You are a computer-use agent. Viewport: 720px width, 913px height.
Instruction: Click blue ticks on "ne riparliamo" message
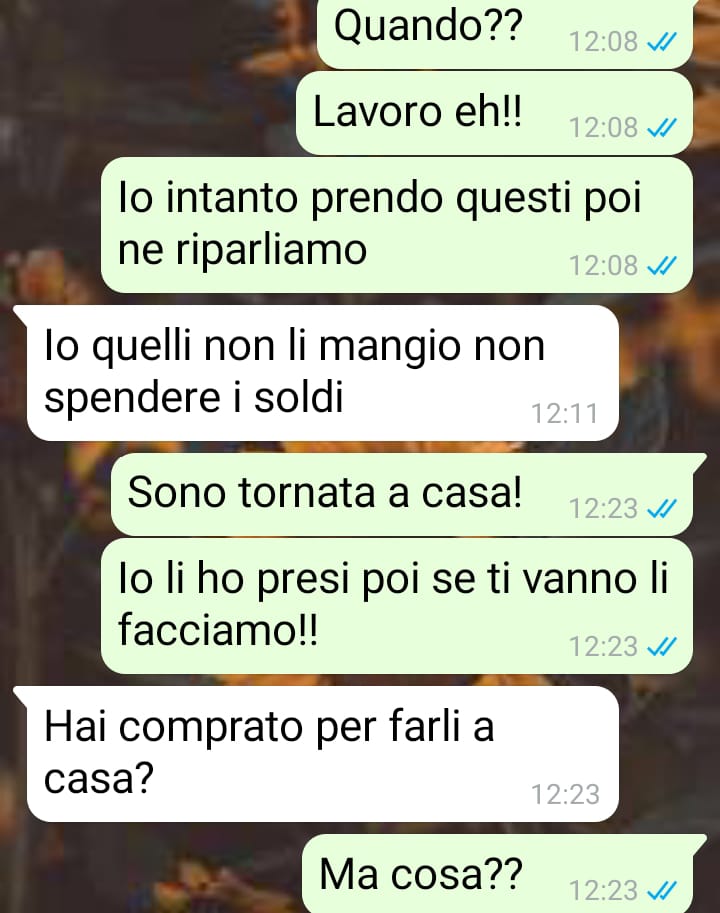662,266
